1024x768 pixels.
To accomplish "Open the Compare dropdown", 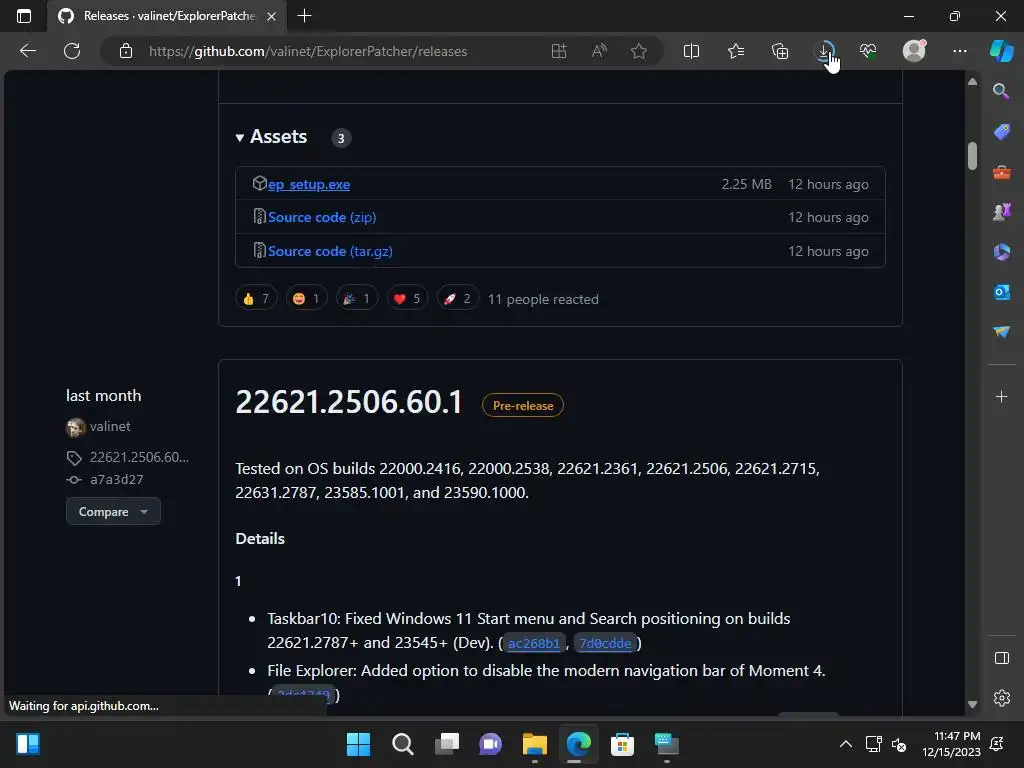I will pos(113,511).
